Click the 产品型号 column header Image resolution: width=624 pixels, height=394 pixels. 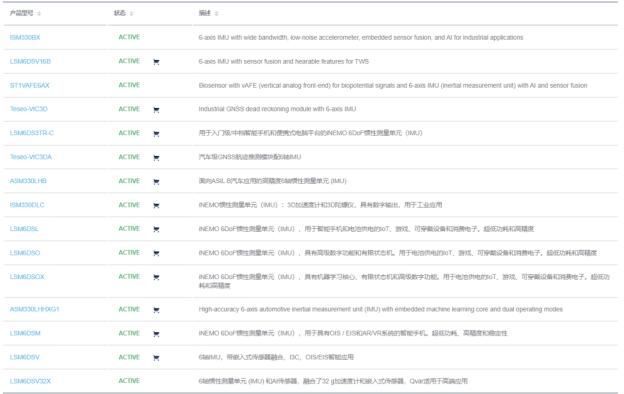(21, 13)
